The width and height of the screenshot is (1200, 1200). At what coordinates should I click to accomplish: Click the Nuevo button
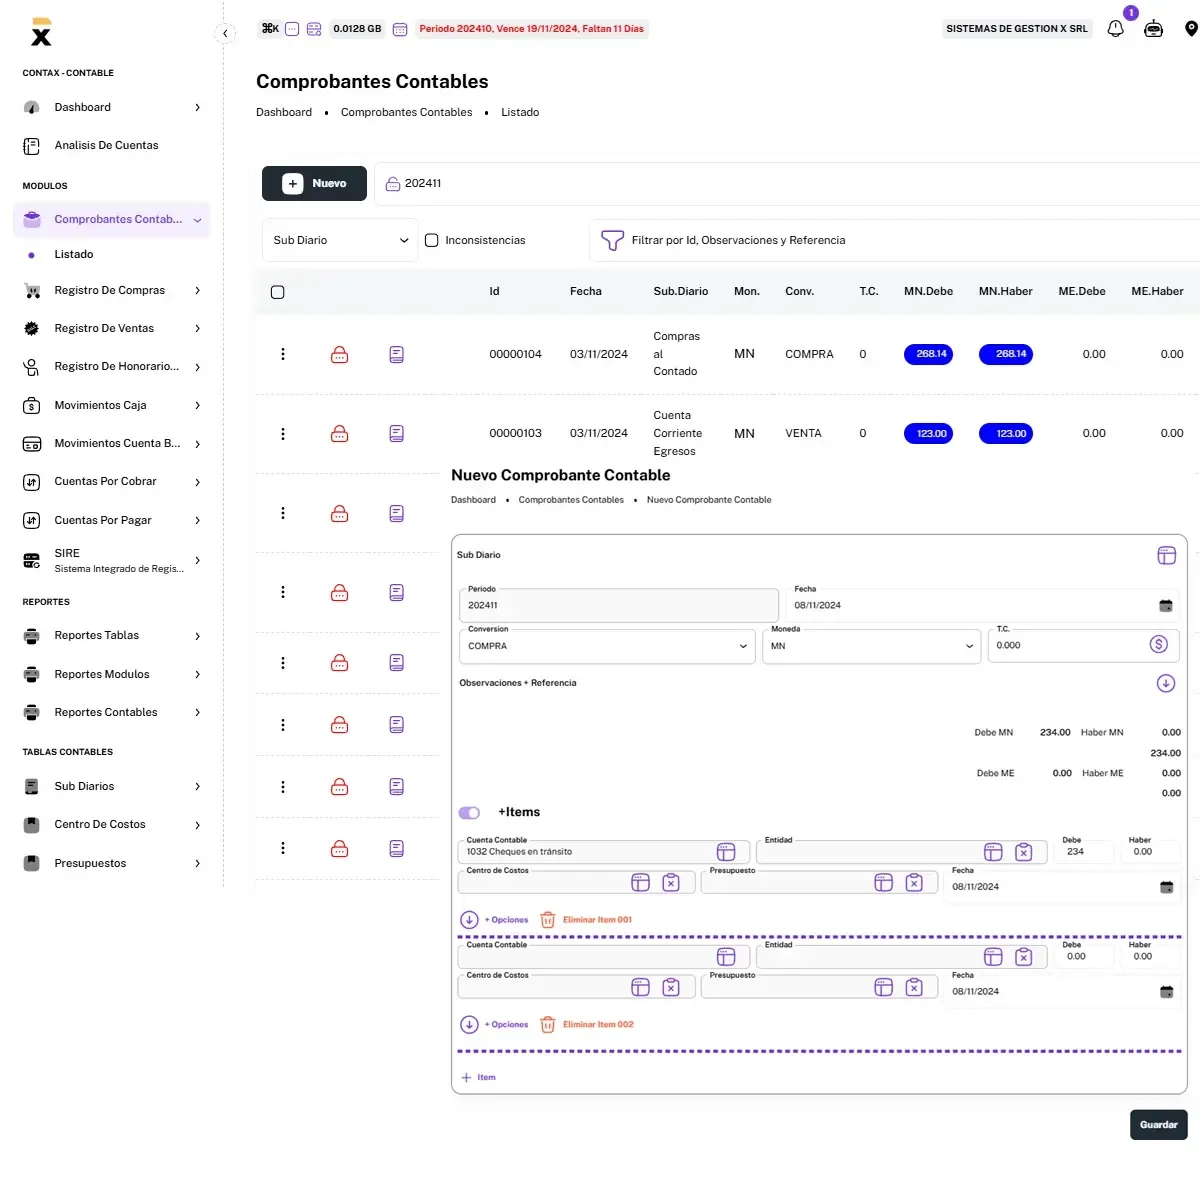click(314, 183)
